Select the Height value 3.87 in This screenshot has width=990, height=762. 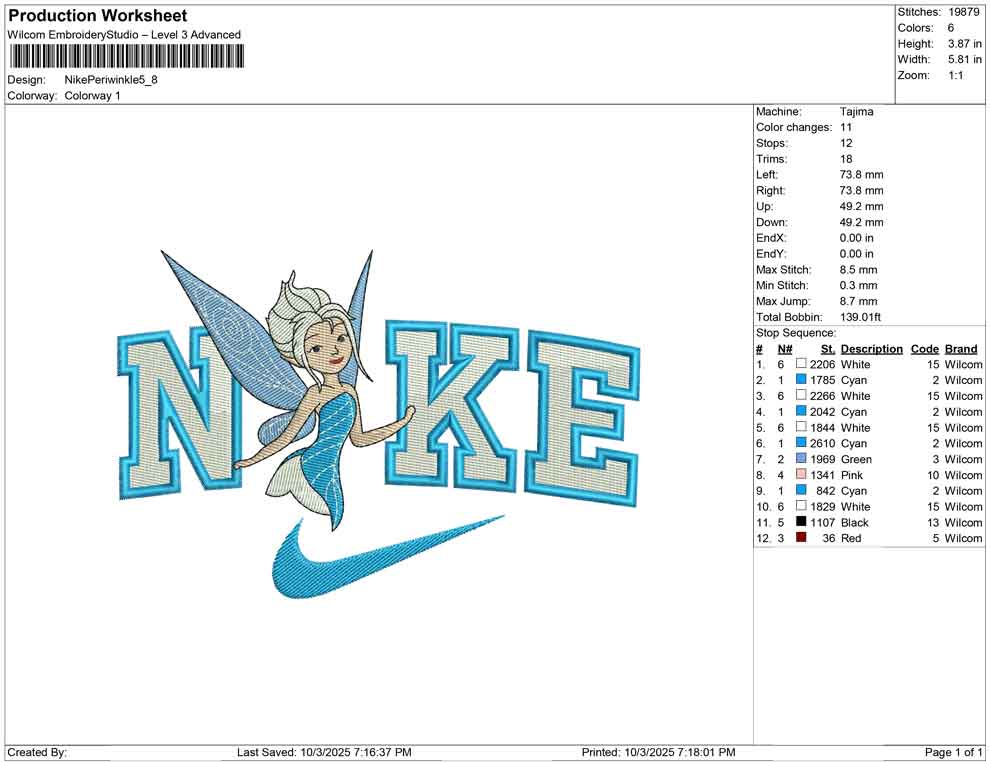tap(964, 44)
